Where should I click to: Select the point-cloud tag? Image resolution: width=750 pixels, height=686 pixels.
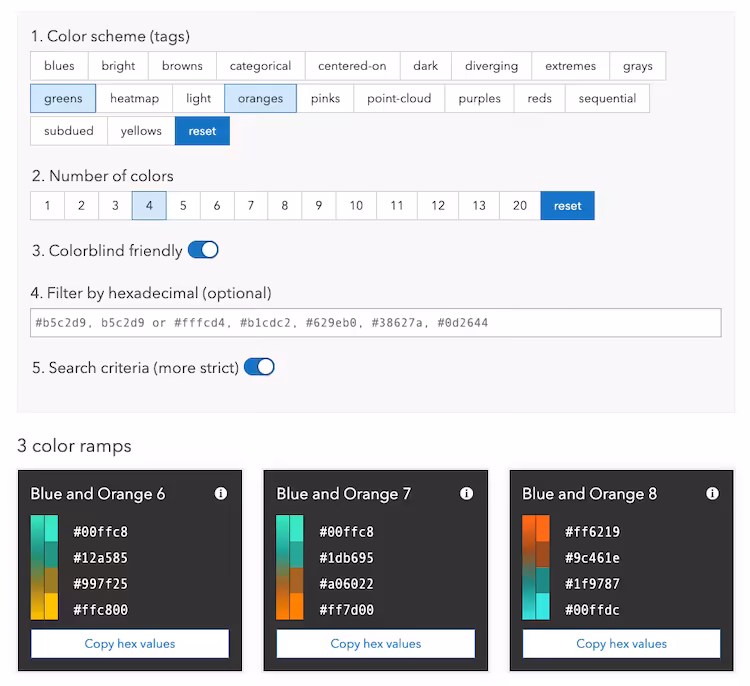(399, 99)
